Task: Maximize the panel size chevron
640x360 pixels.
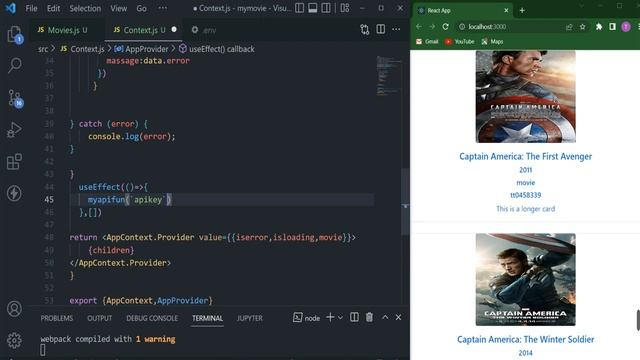Action: pyautogui.click(x=385, y=317)
